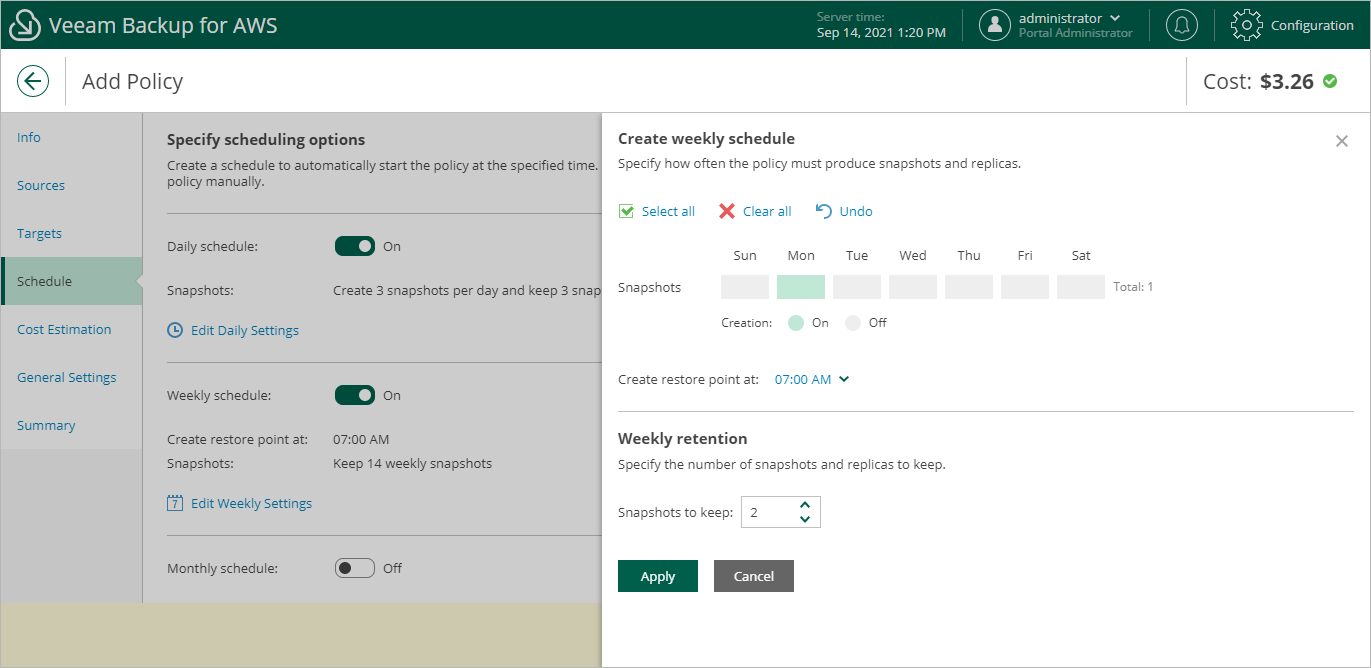Toggle the Sunday snapshot cell
The height and width of the screenshot is (668, 1371).
coord(745,287)
